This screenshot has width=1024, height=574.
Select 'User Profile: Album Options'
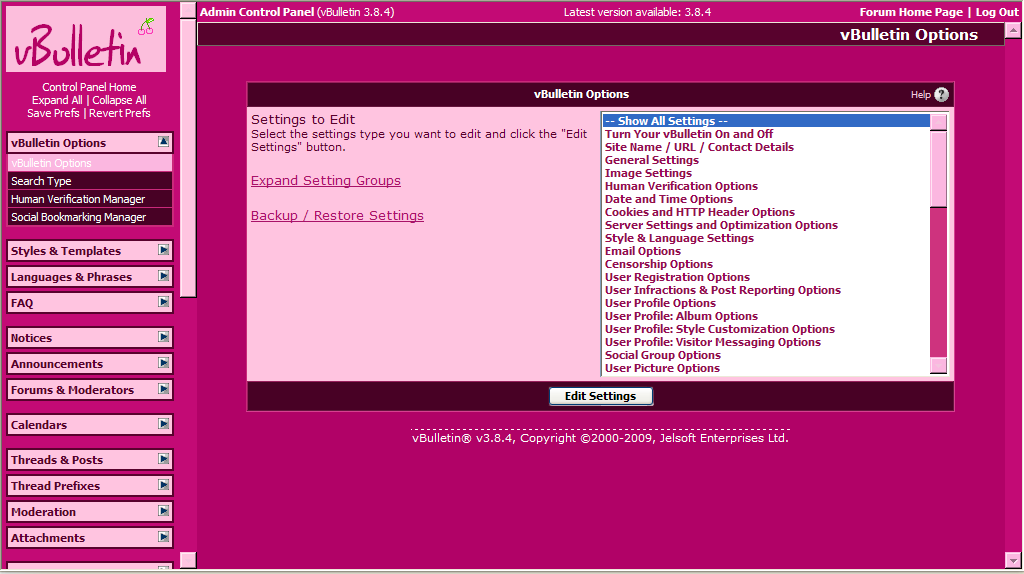(766, 316)
